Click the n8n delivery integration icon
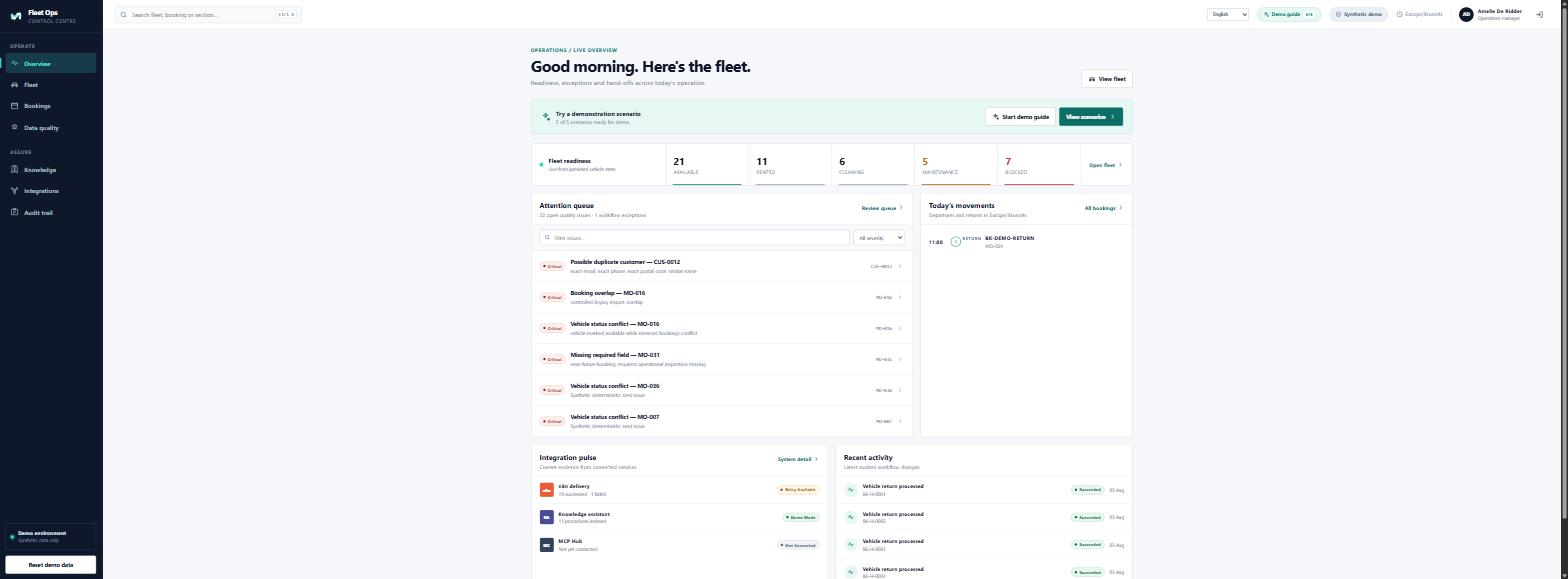The height and width of the screenshot is (579, 1568). (546, 490)
